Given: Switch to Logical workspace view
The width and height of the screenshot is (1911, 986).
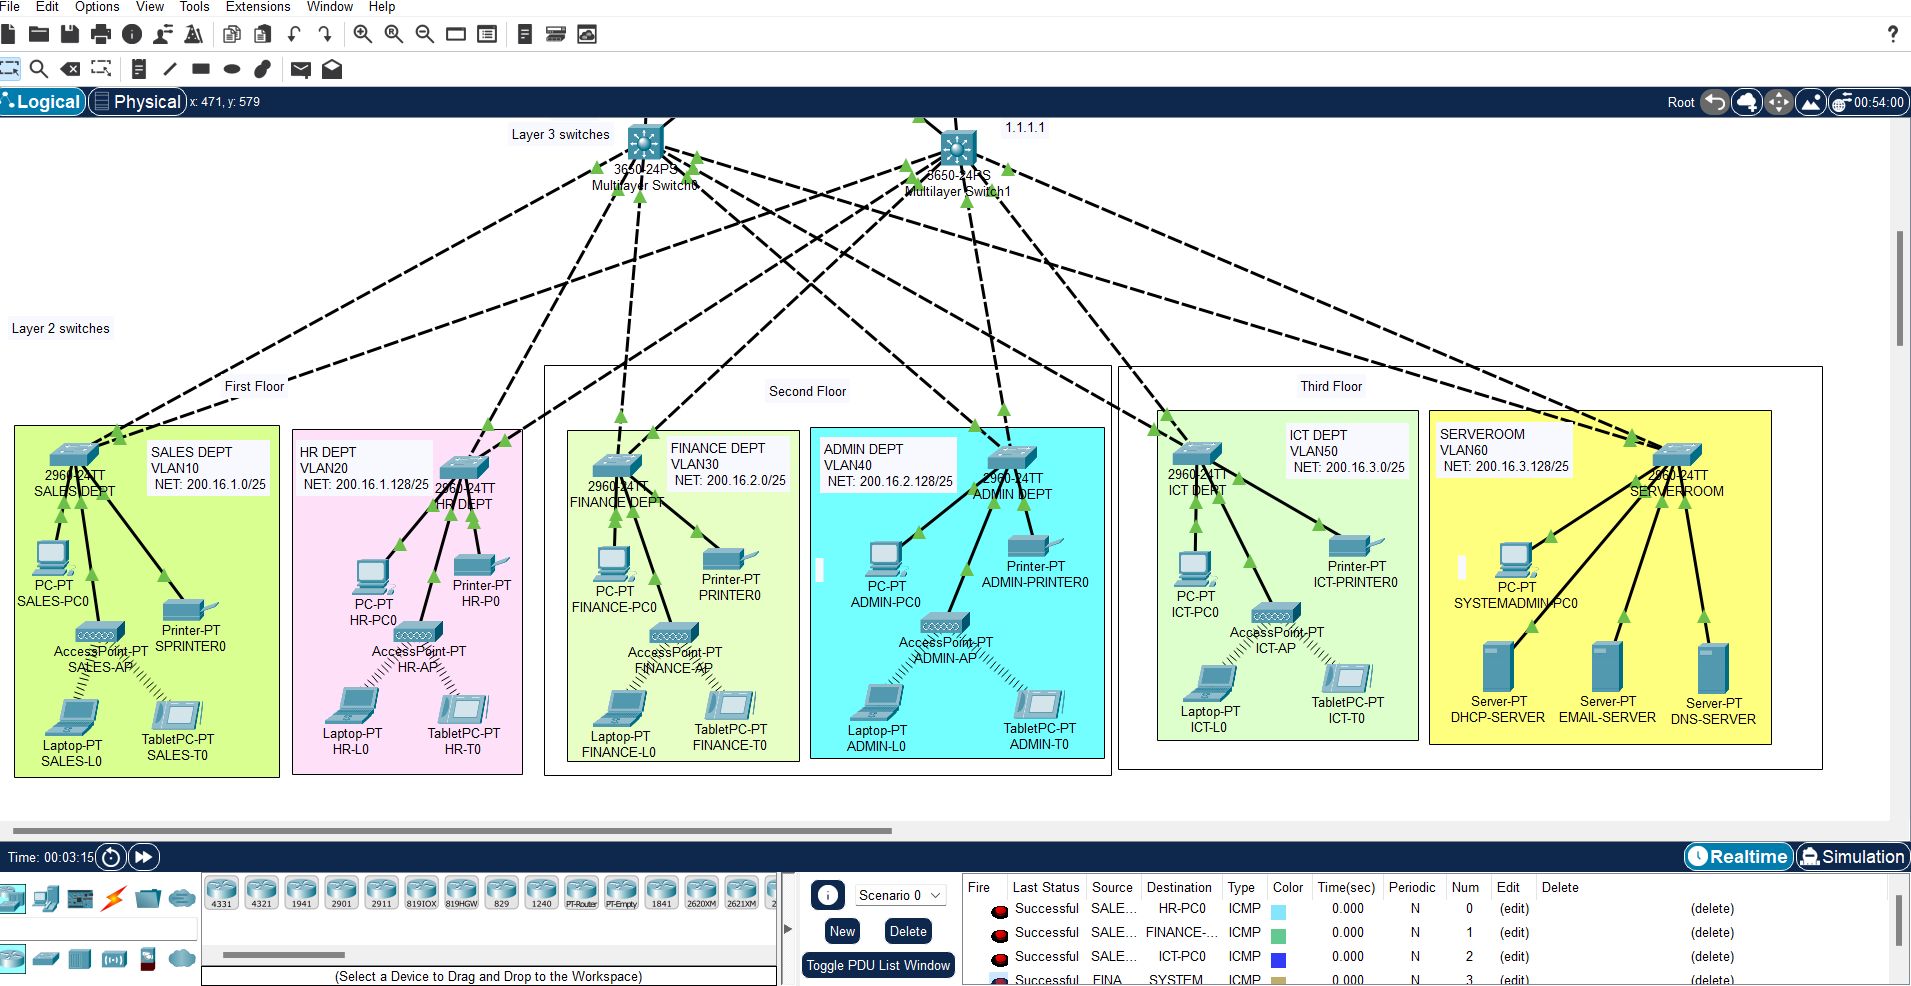Looking at the screenshot, I should [41, 102].
